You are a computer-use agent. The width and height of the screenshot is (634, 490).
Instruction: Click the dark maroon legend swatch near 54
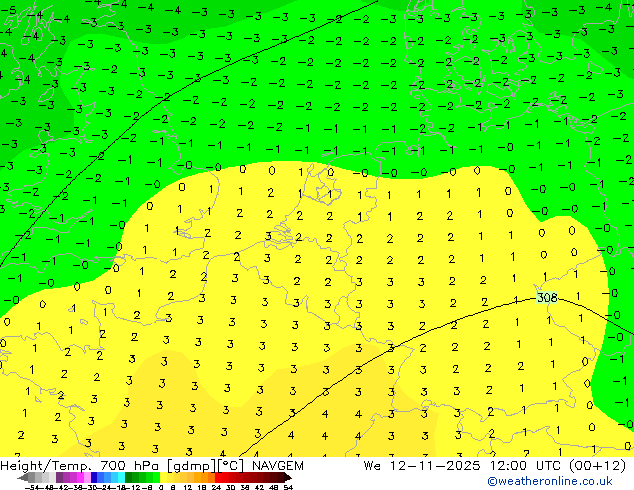[x=281, y=477]
